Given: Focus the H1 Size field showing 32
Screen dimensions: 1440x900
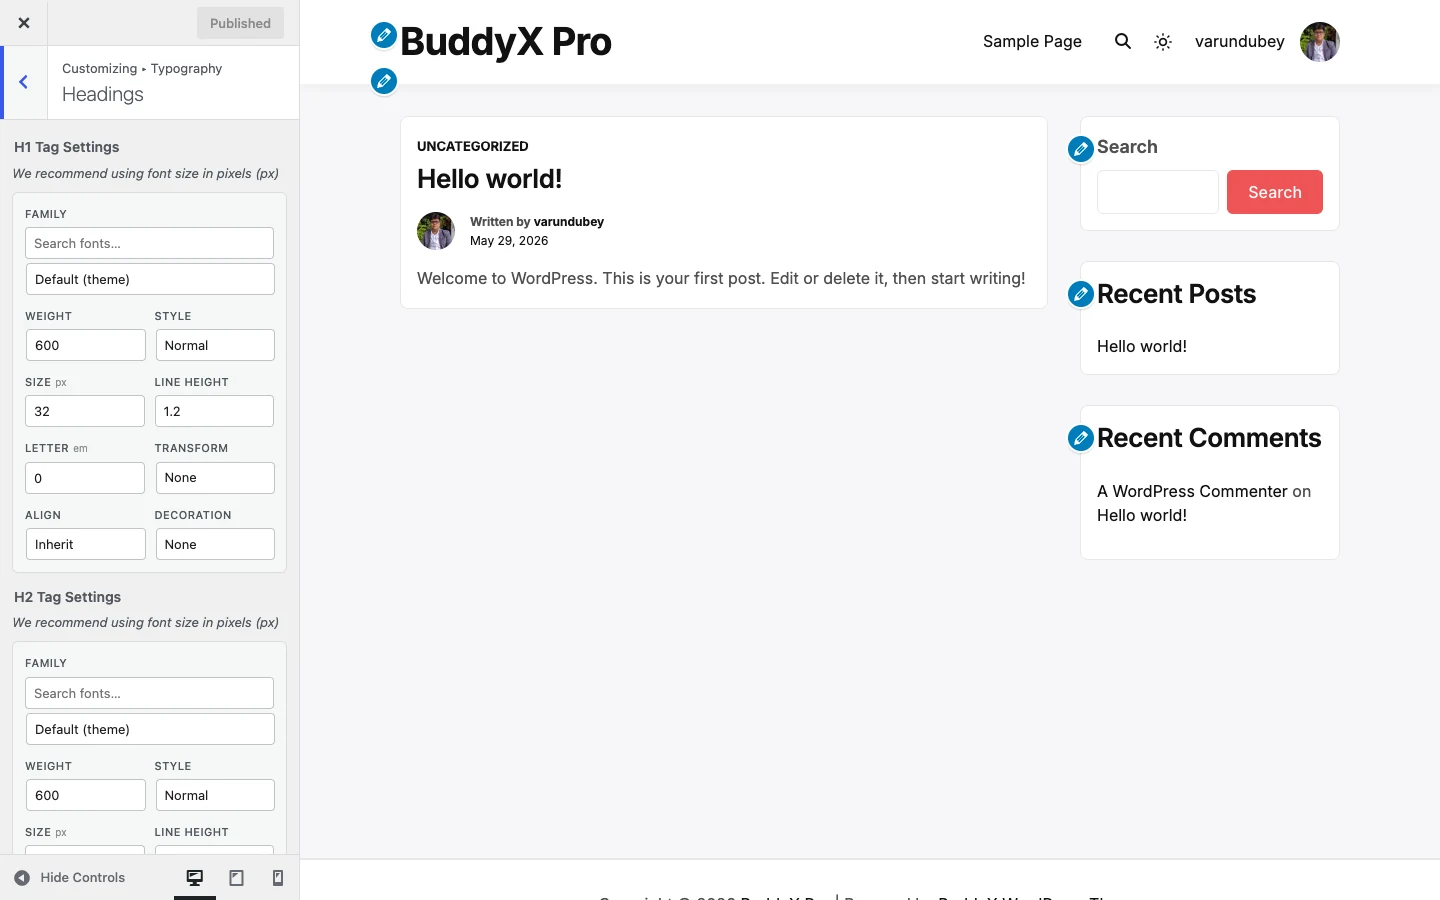Looking at the screenshot, I should (85, 411).
